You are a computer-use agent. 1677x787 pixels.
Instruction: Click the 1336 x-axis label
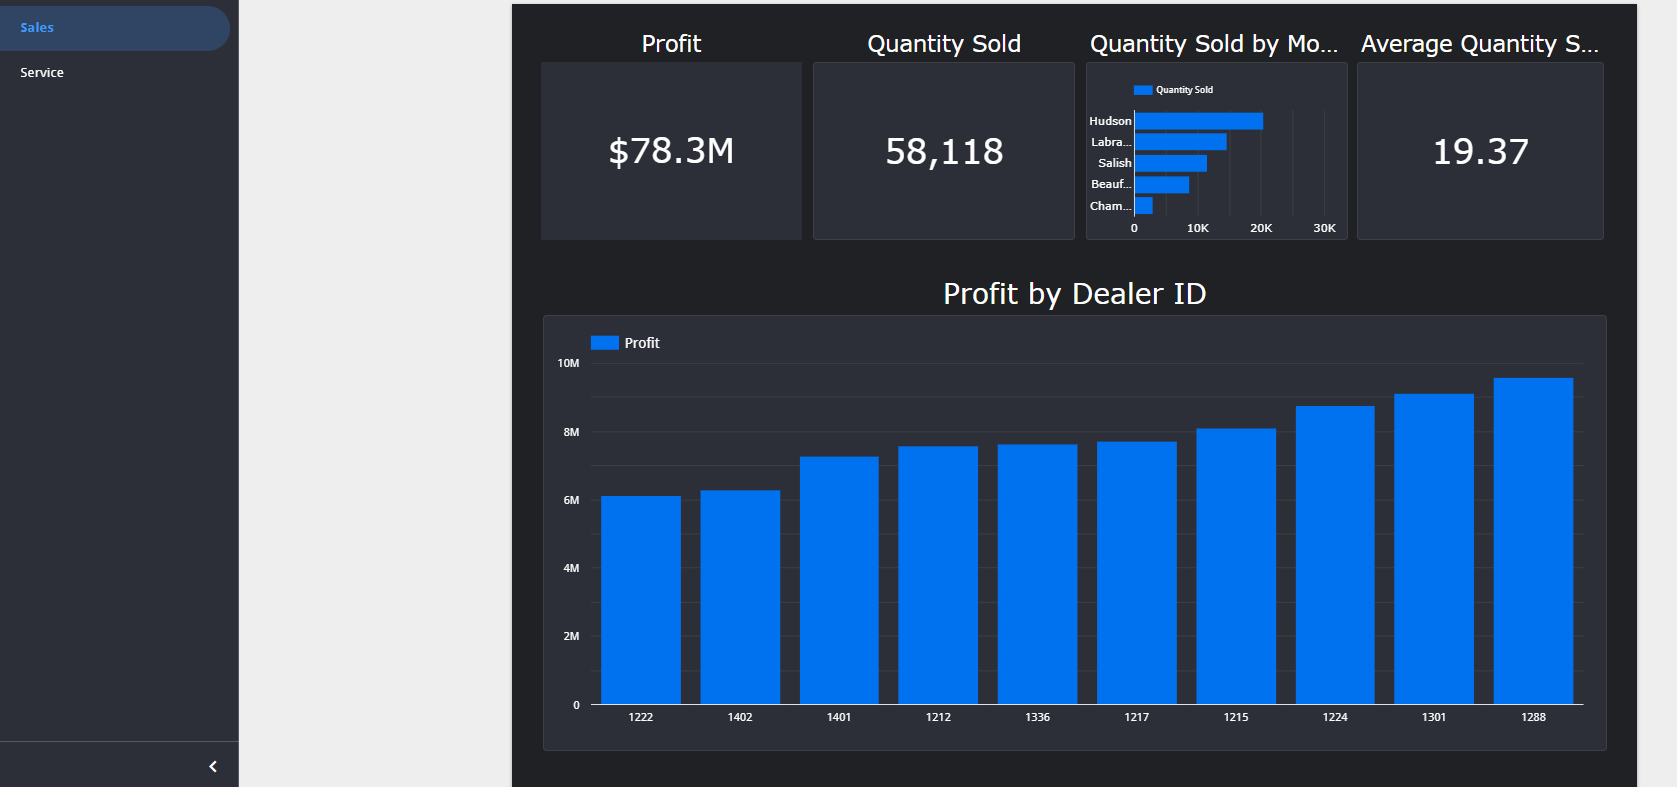point(1037,717)
